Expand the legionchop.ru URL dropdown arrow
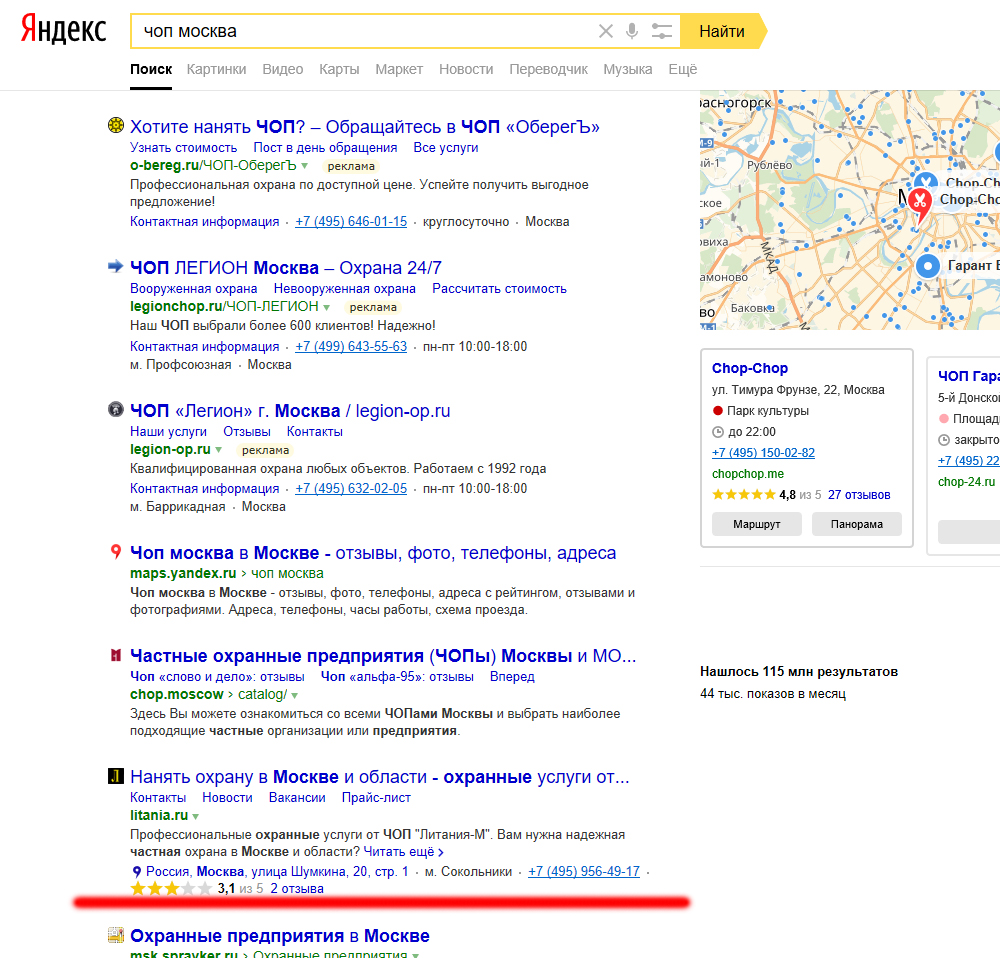The image size is (1000, 958). pyautogui.click(x=327, y=307)
